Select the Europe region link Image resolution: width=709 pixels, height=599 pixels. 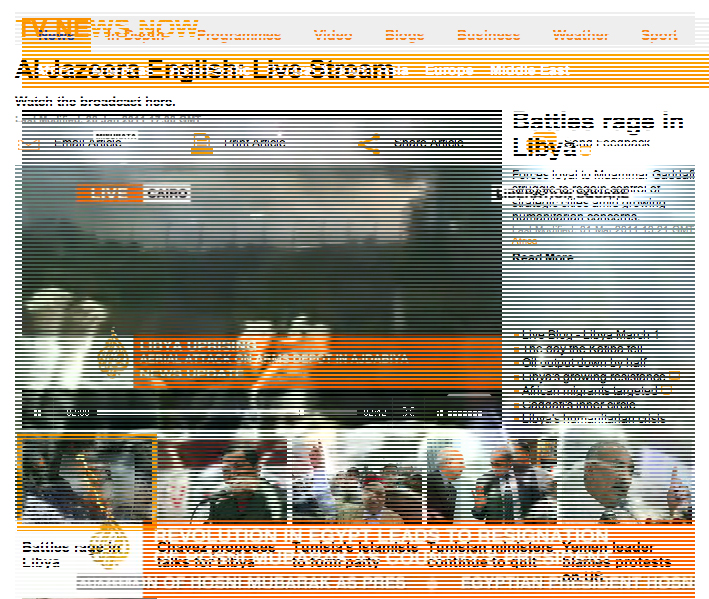pyautogui.click(x=449, y=71)
